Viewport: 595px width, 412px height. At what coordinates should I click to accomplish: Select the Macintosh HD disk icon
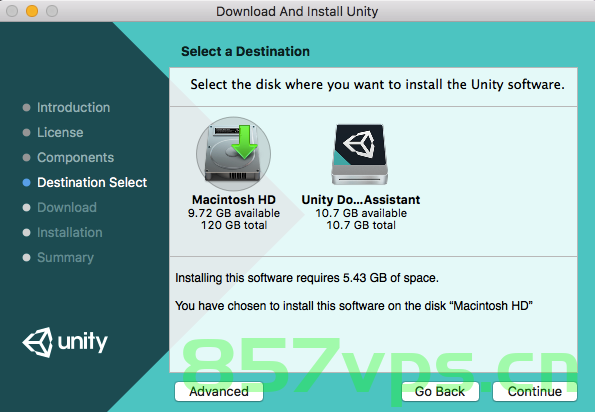click(233, 153)
